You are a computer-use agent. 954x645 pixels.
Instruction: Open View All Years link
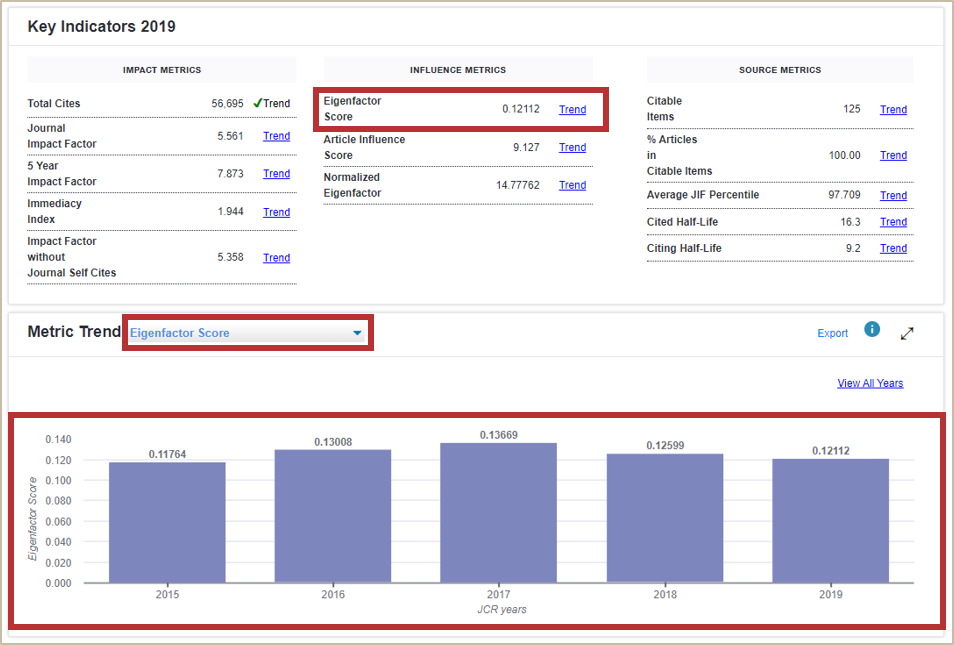point(870,383)
